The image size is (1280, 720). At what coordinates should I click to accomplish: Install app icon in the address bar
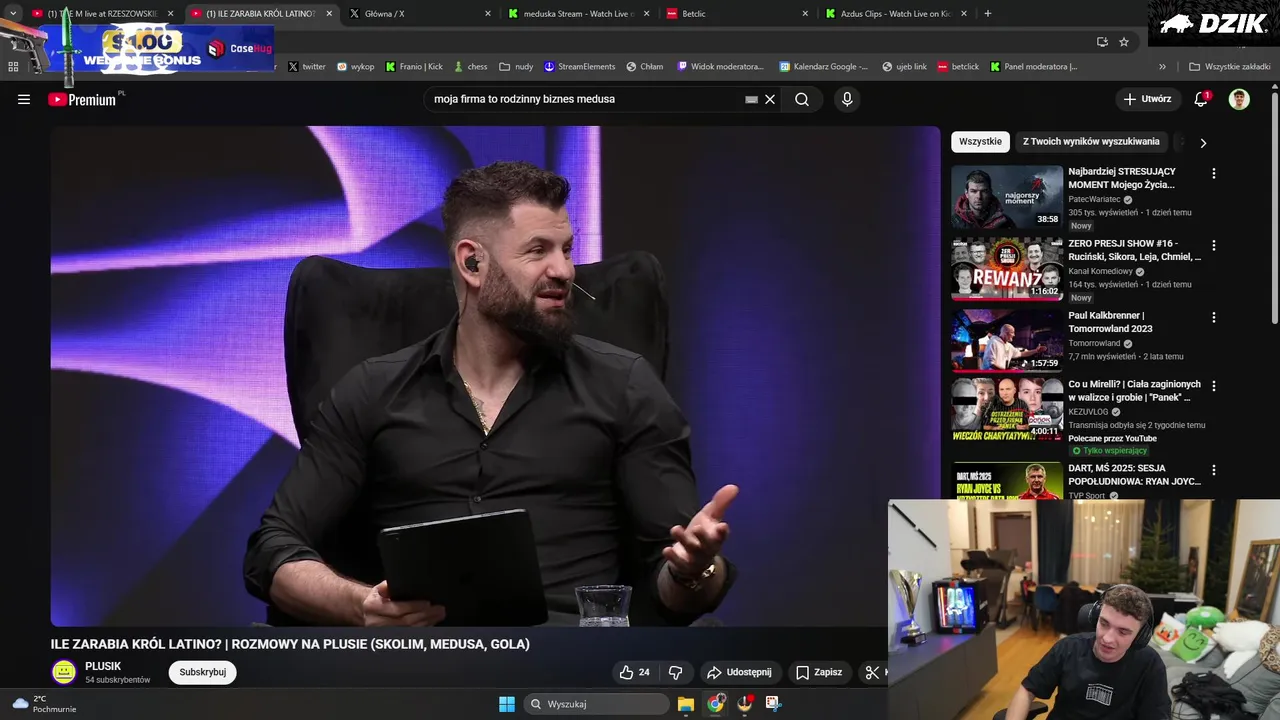pyautogui.click(x=1102, y=42)
